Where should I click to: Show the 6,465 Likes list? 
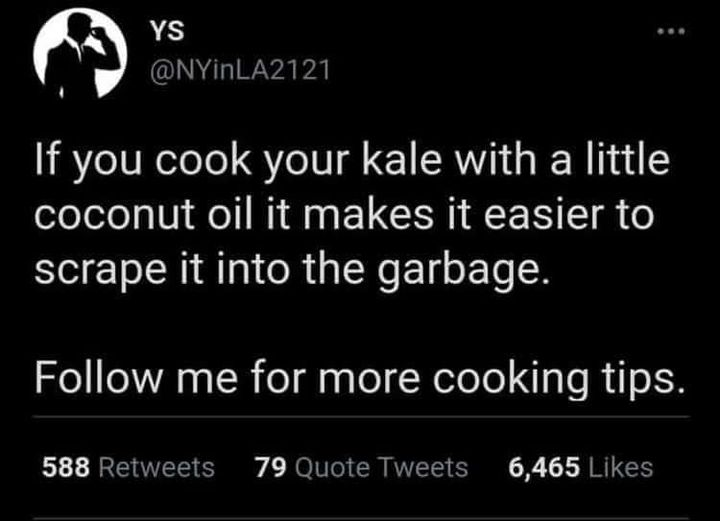coord(580,467)
